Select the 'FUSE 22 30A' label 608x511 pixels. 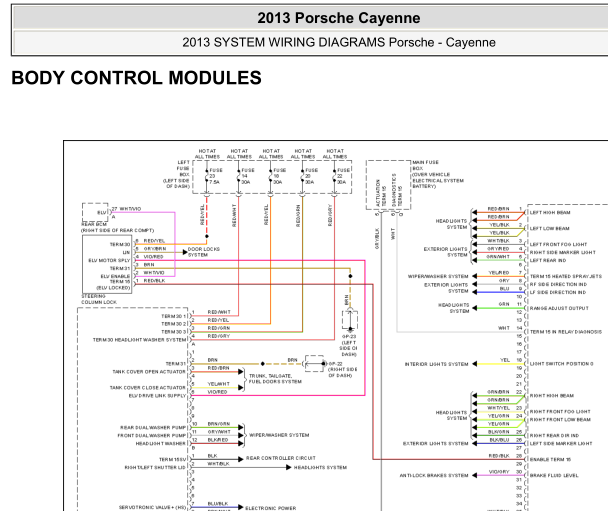[x=343, y=176]
